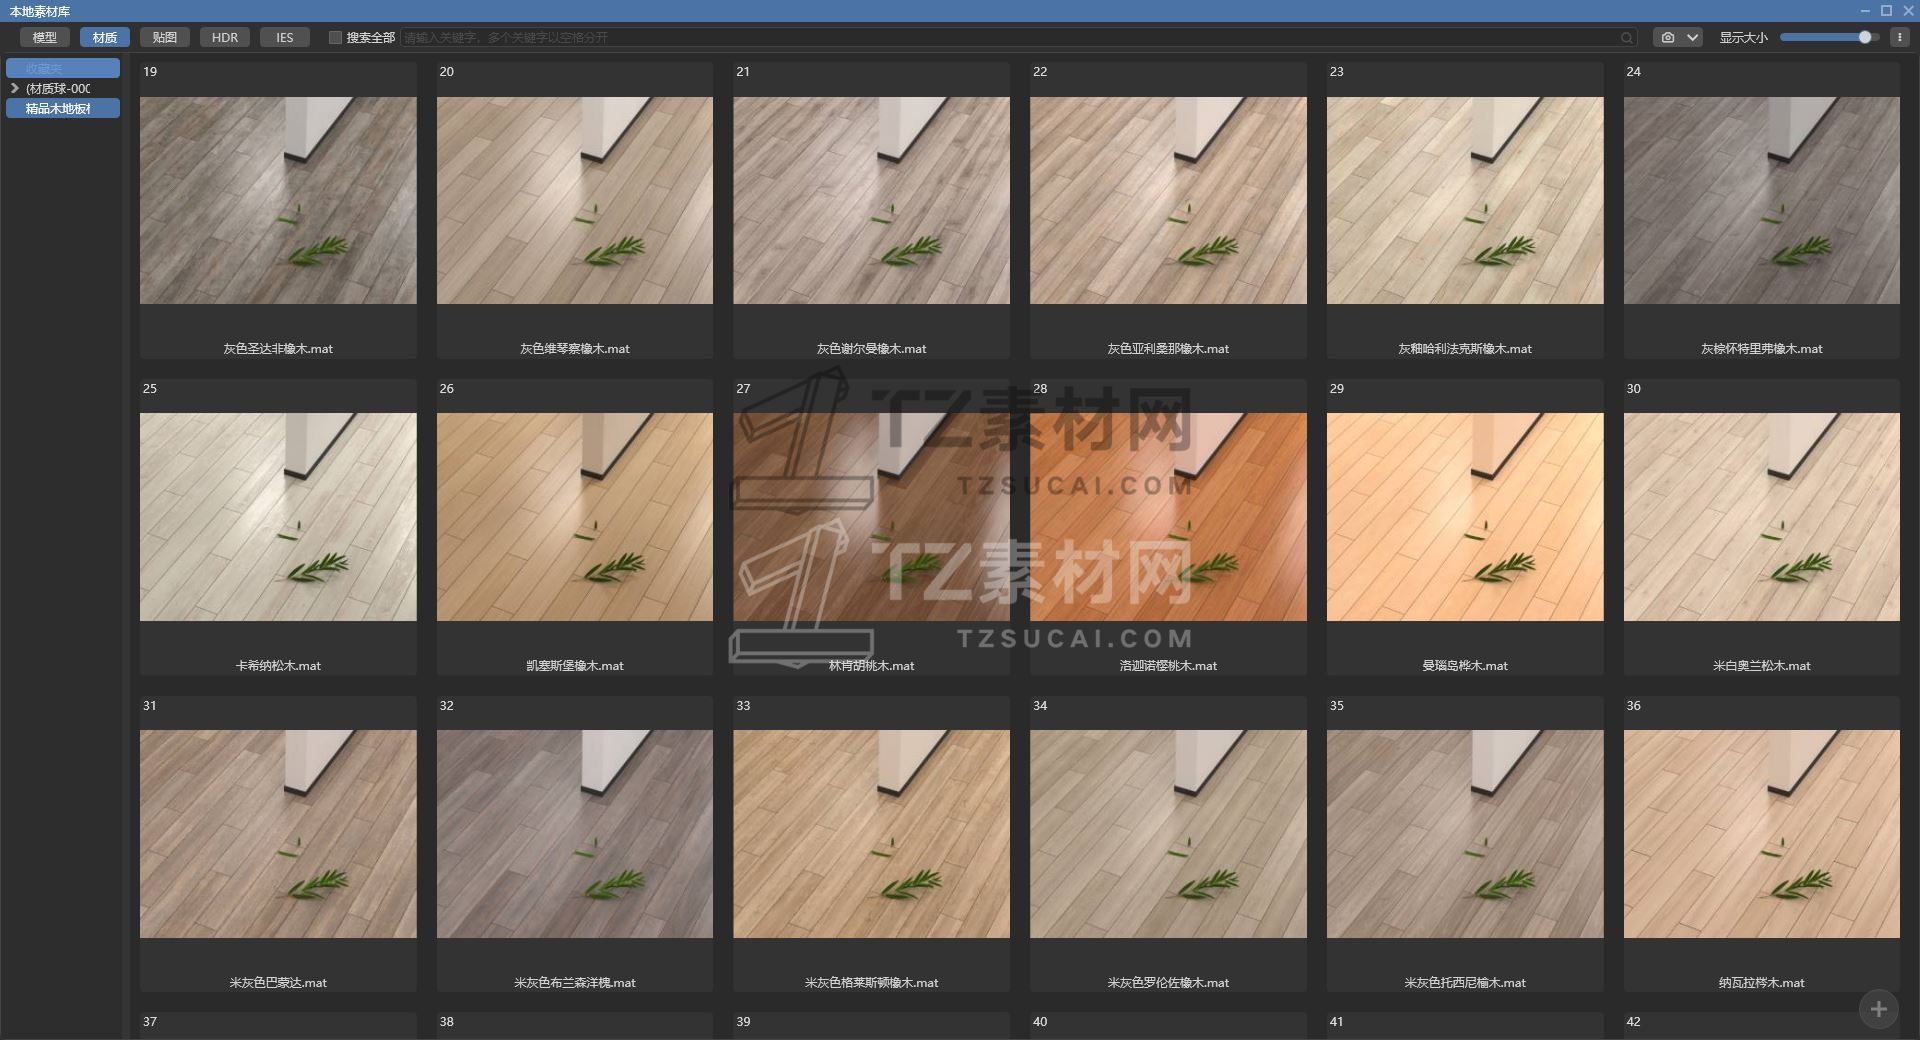Click the 曼瑙岛桦木 material thumbnail
This screenshot has width=1920, height=1040.
coord(1465,517)
